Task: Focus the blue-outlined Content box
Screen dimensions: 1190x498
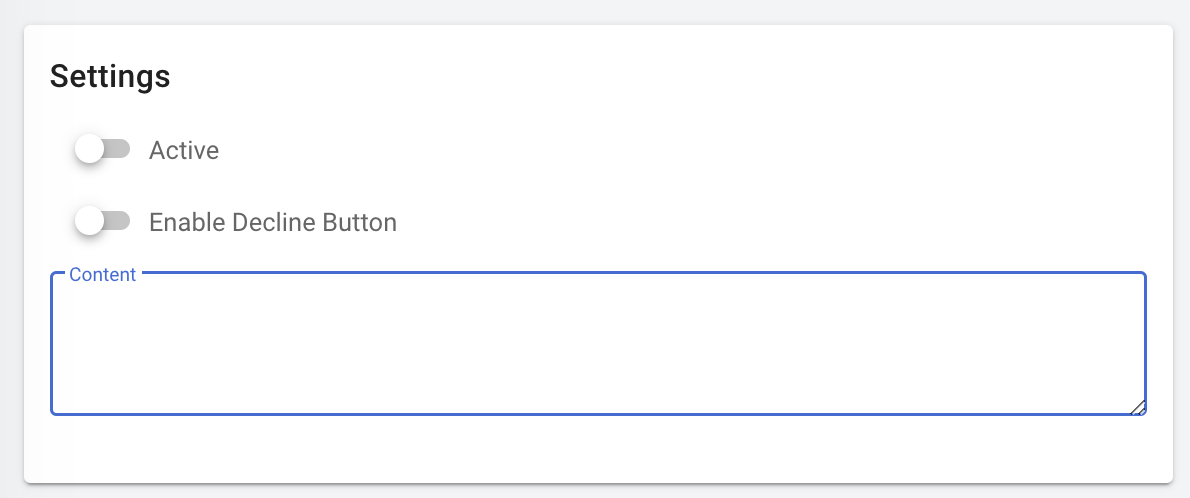Action: click(x=598, y=345)
